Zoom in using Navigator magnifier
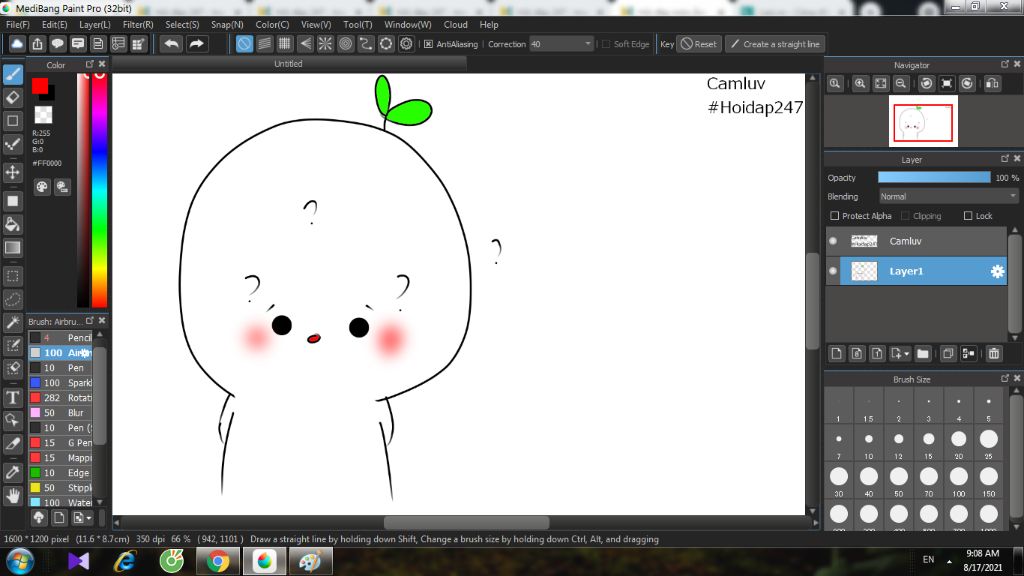Viewport: 1024px width, 576px height. point(860,84)
